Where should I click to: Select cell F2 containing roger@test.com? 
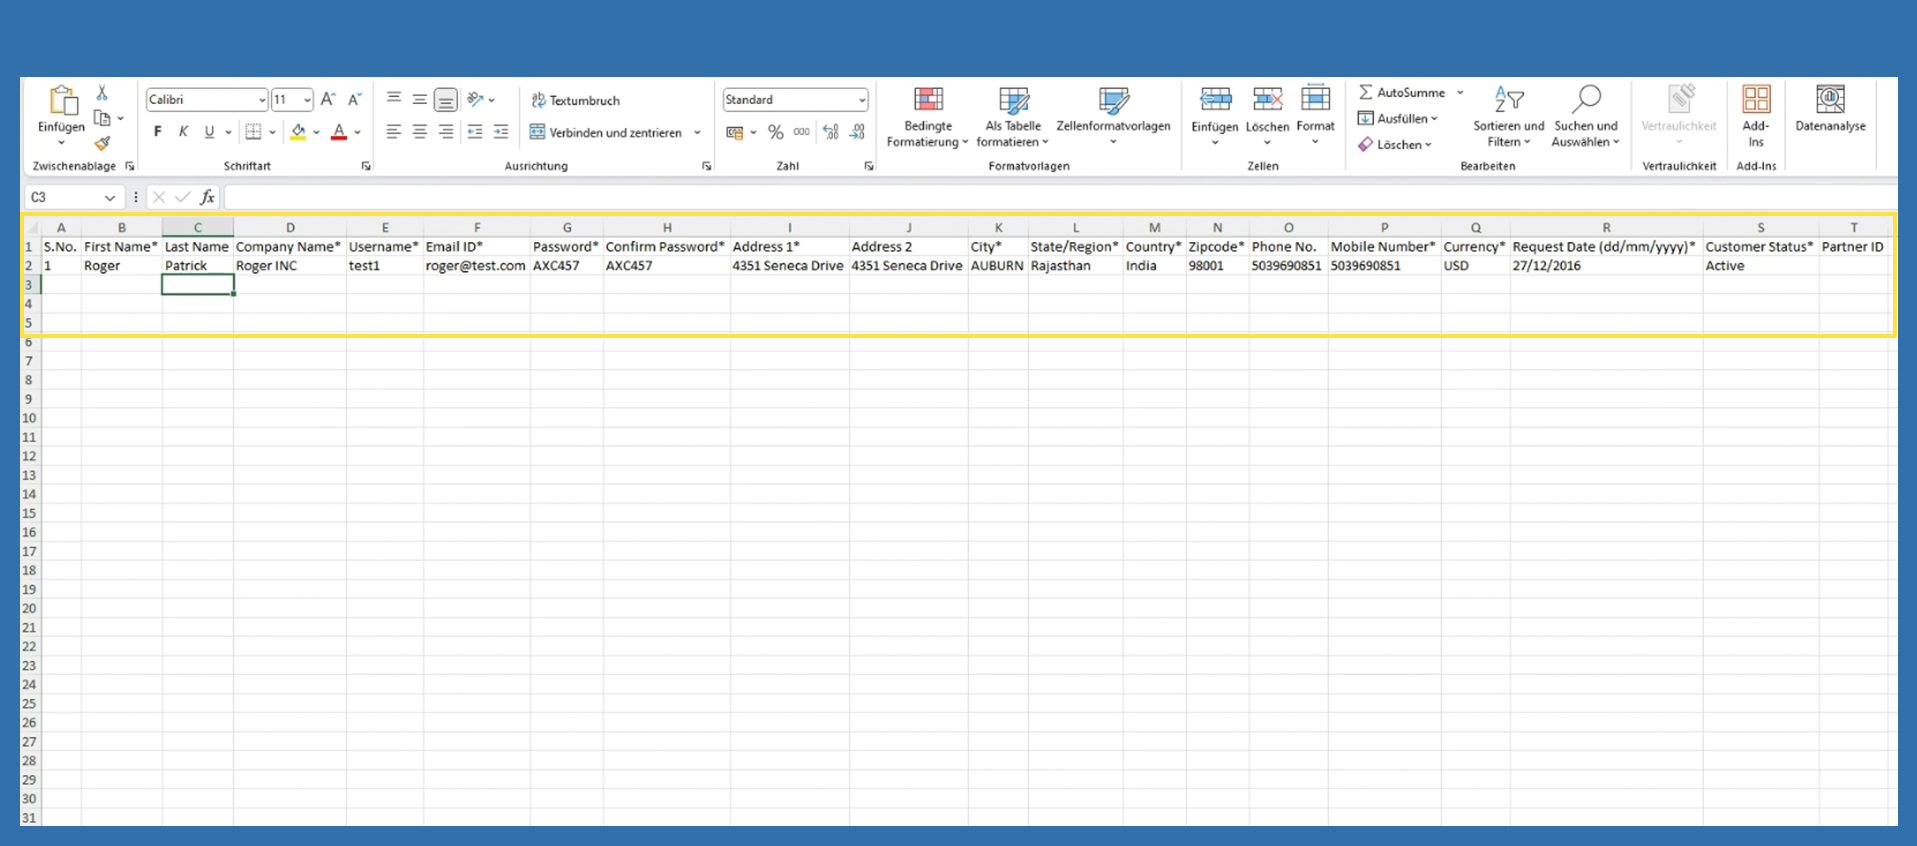(475, 266)
